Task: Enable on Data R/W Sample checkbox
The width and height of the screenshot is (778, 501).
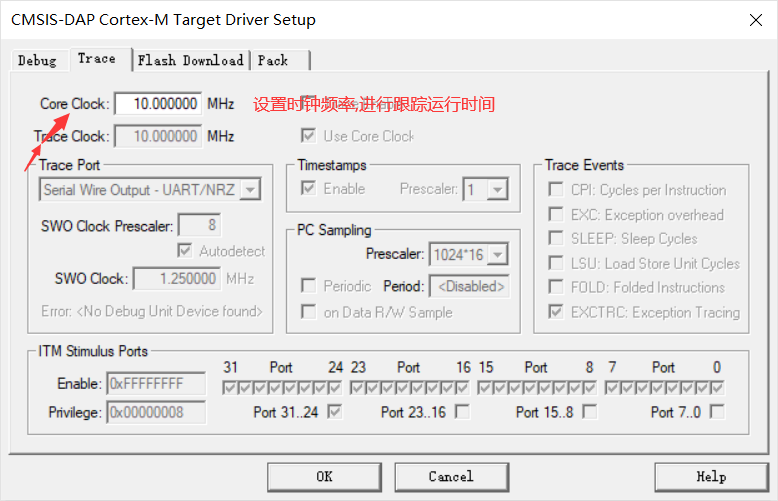Action: pyautogui.click(x=309, y=312)
